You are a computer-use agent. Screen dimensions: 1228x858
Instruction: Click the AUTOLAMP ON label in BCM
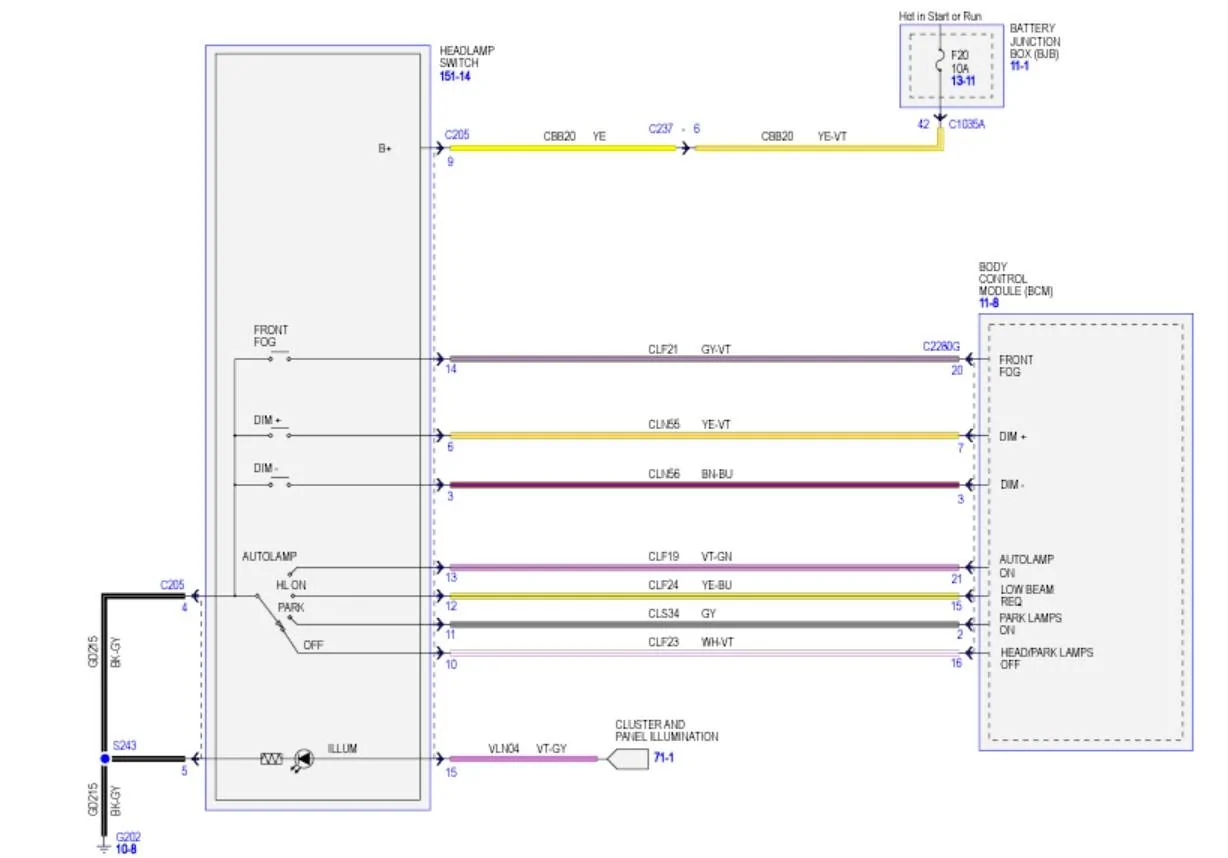click(x=1026, y=566)
